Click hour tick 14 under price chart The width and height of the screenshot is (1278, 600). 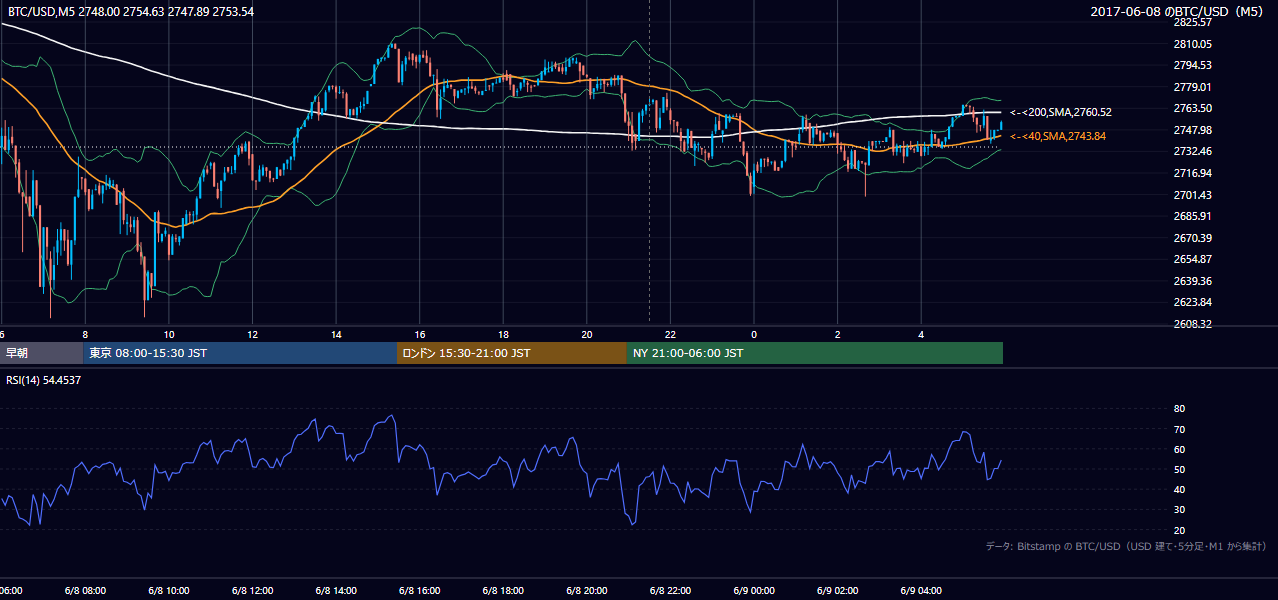click(x=336, y=334)
